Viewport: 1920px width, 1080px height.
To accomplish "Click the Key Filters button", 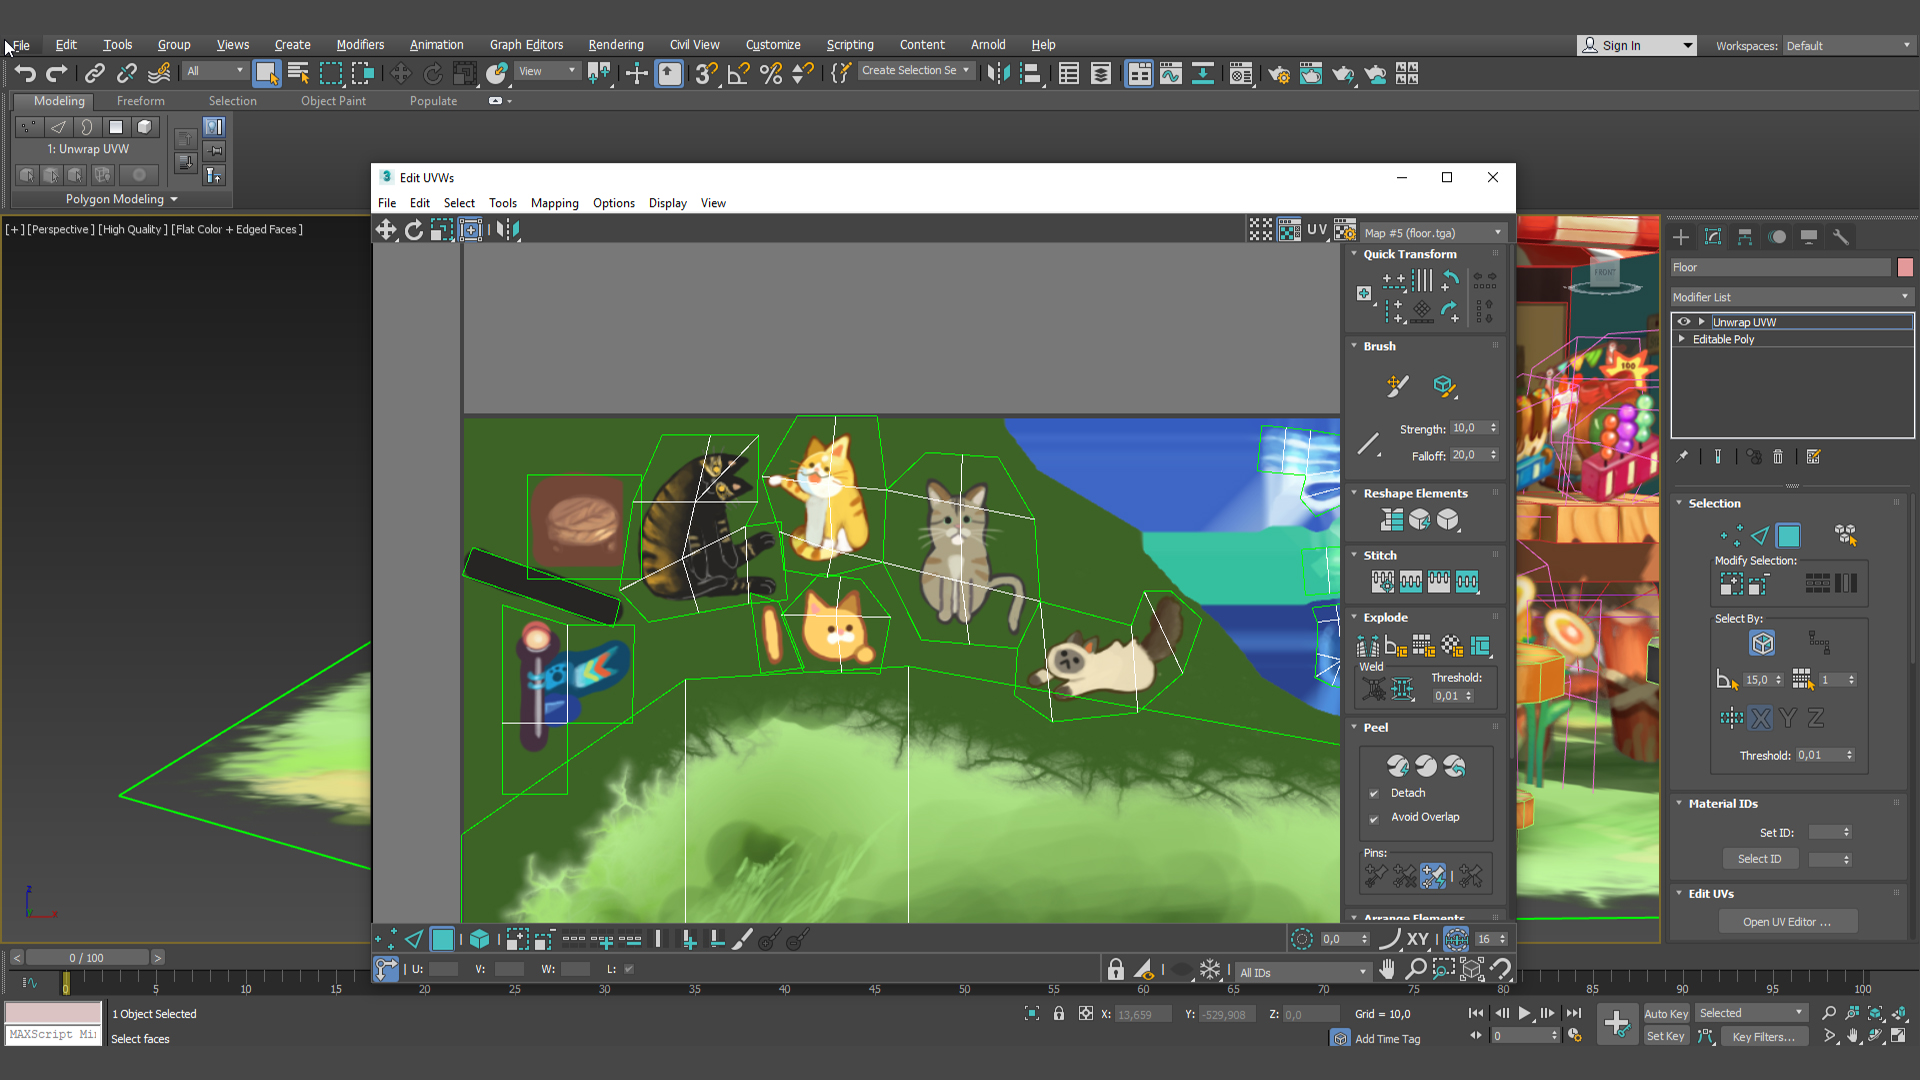I will [x=1764, y=1037].
